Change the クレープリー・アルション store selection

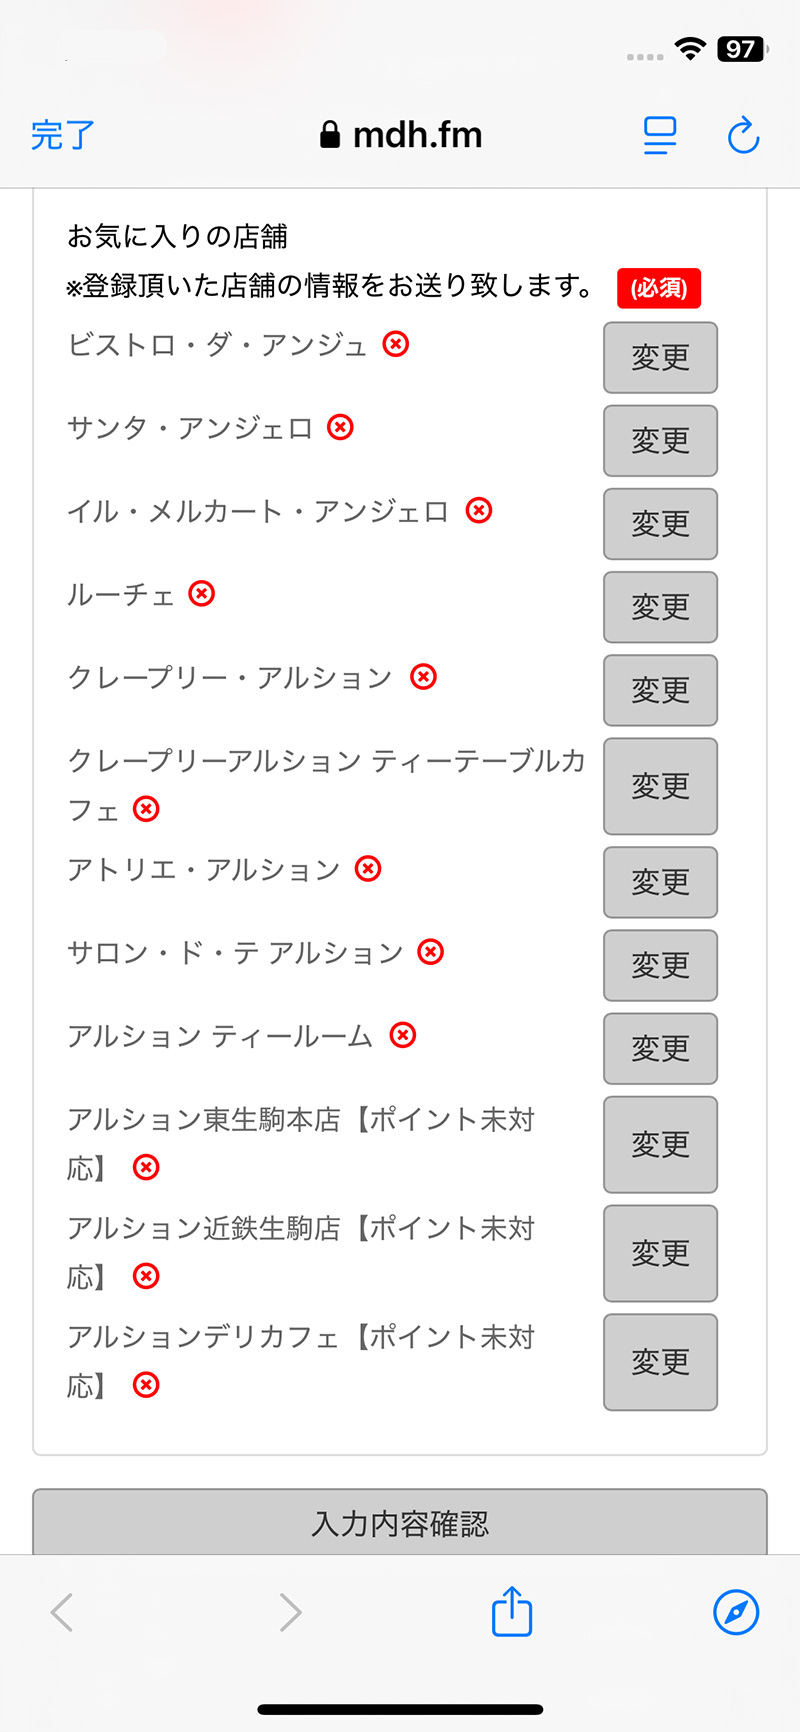tap(660, 690)
